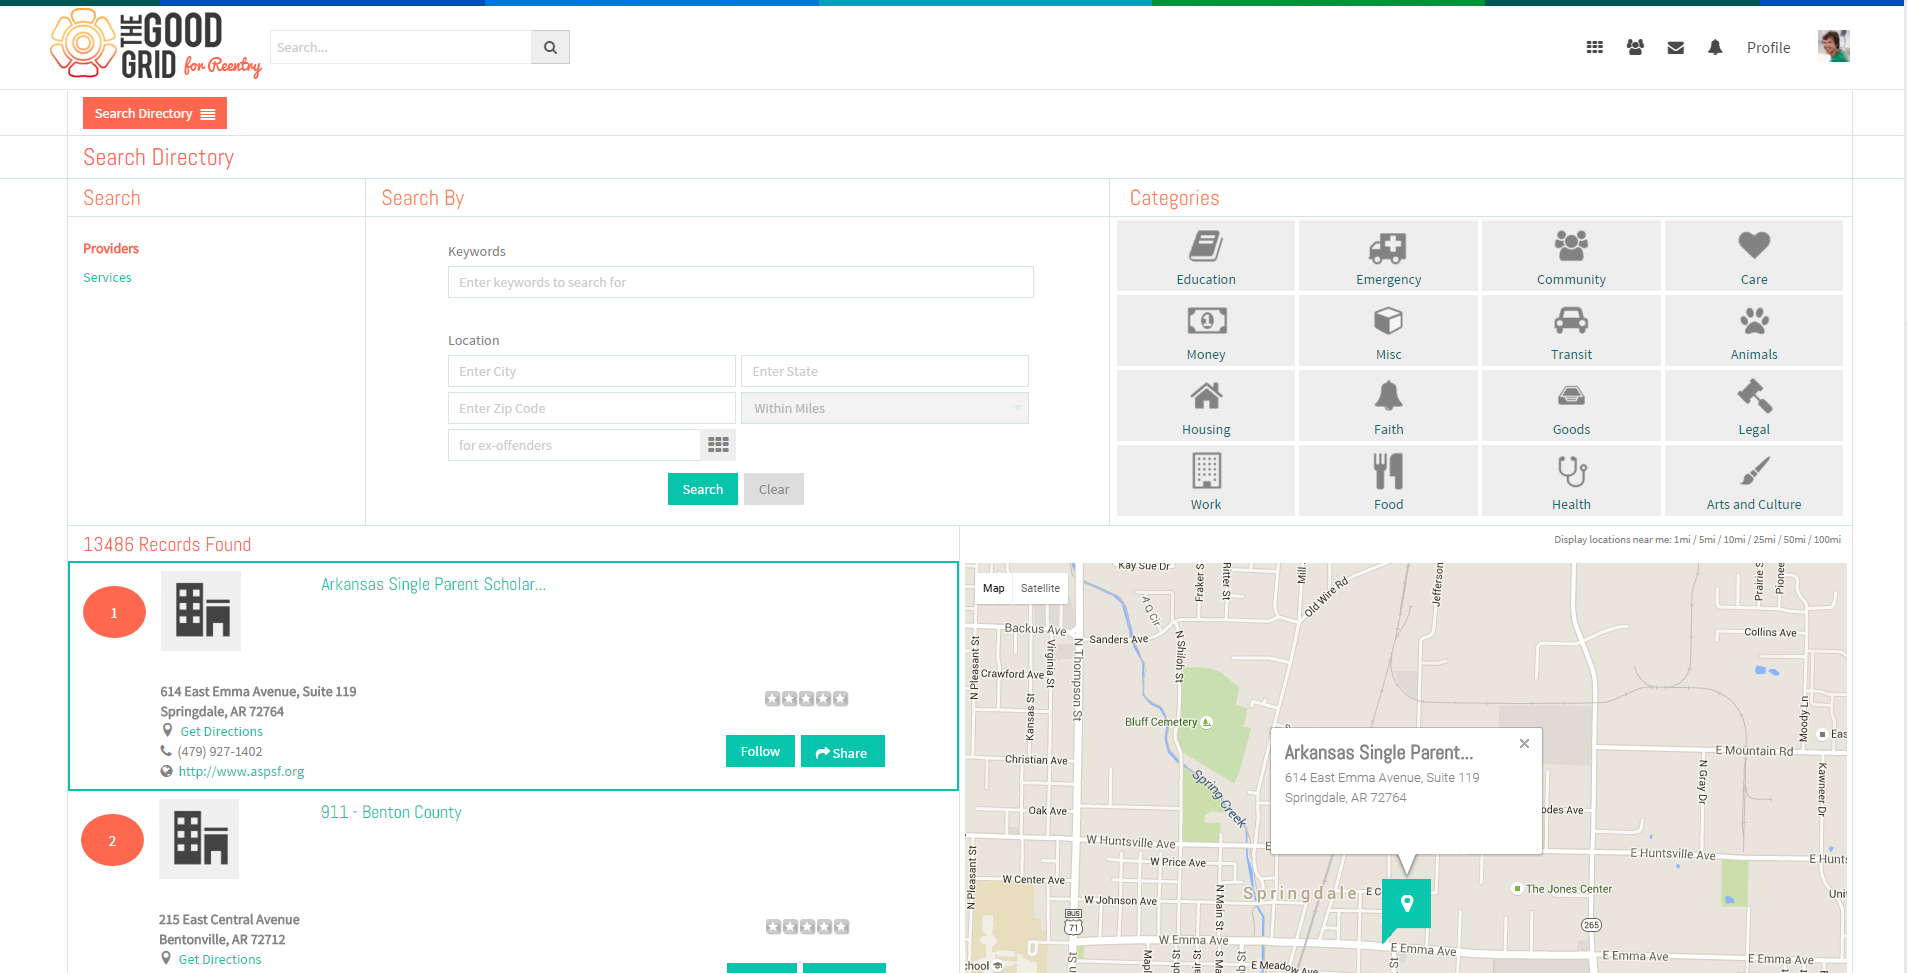Expand the Search Directory menu button
Viewport: 1907px width, 973px height.
155,113
